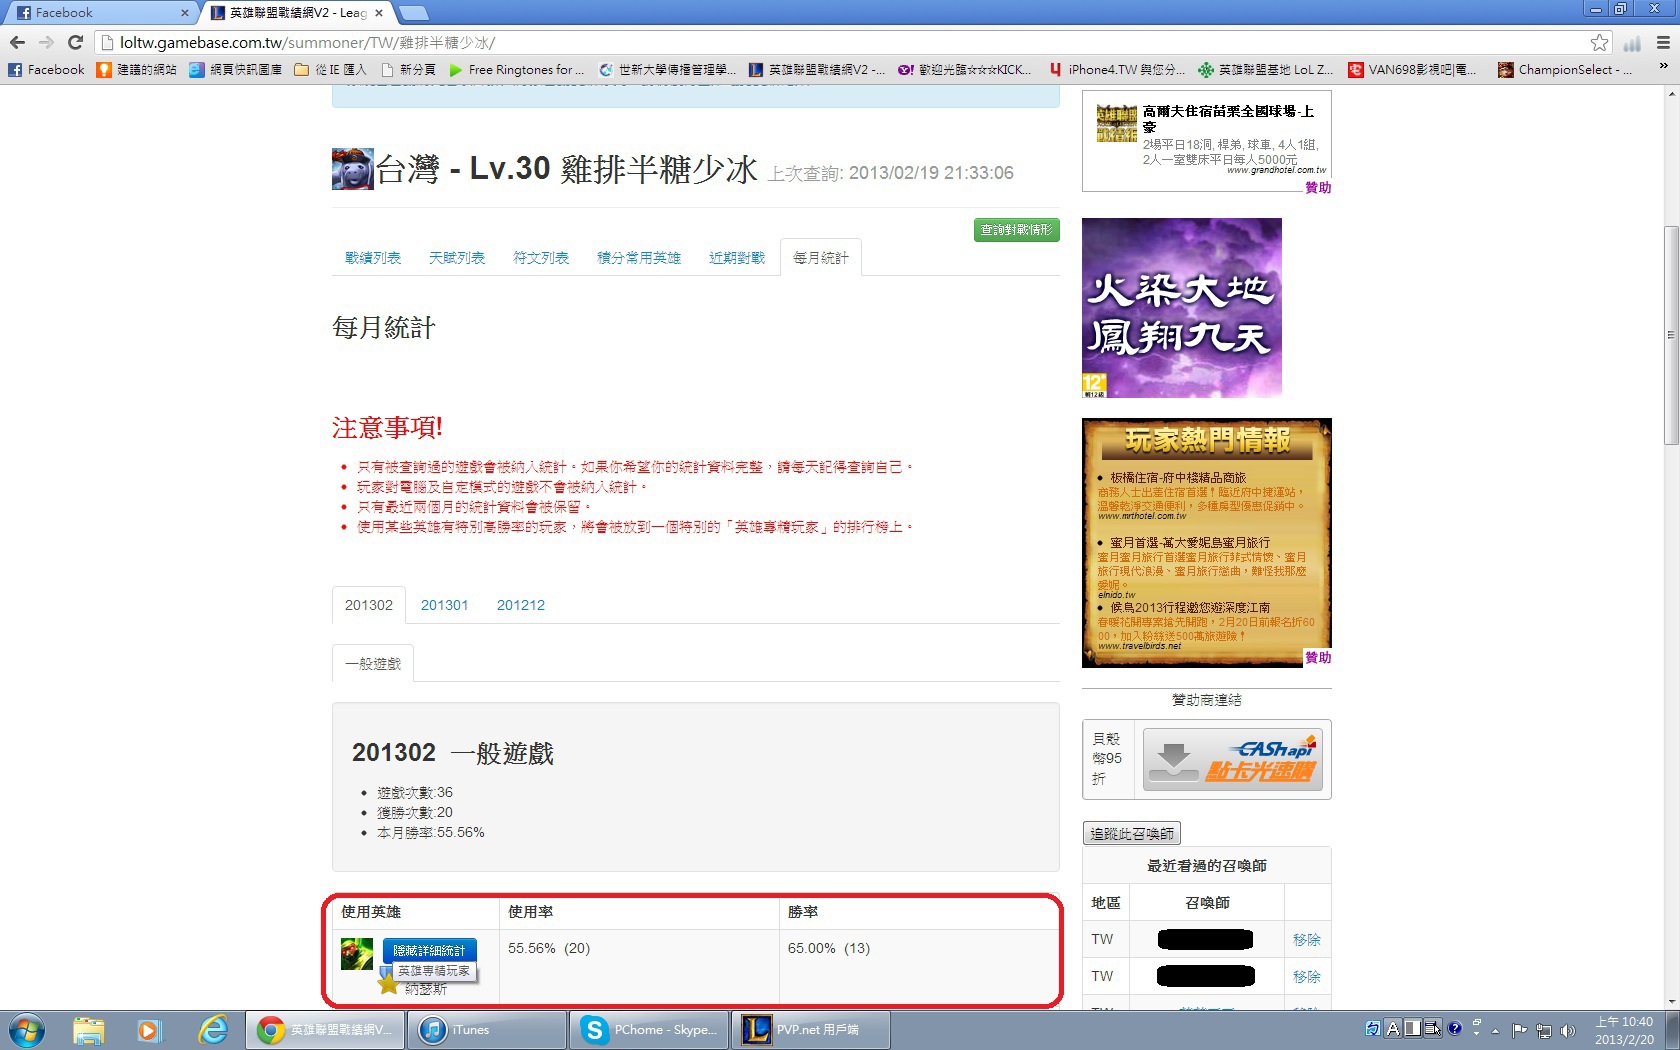Open the 火染大地 鳳翔九天 banner
The image size is (1680, 1050).
1182,308
